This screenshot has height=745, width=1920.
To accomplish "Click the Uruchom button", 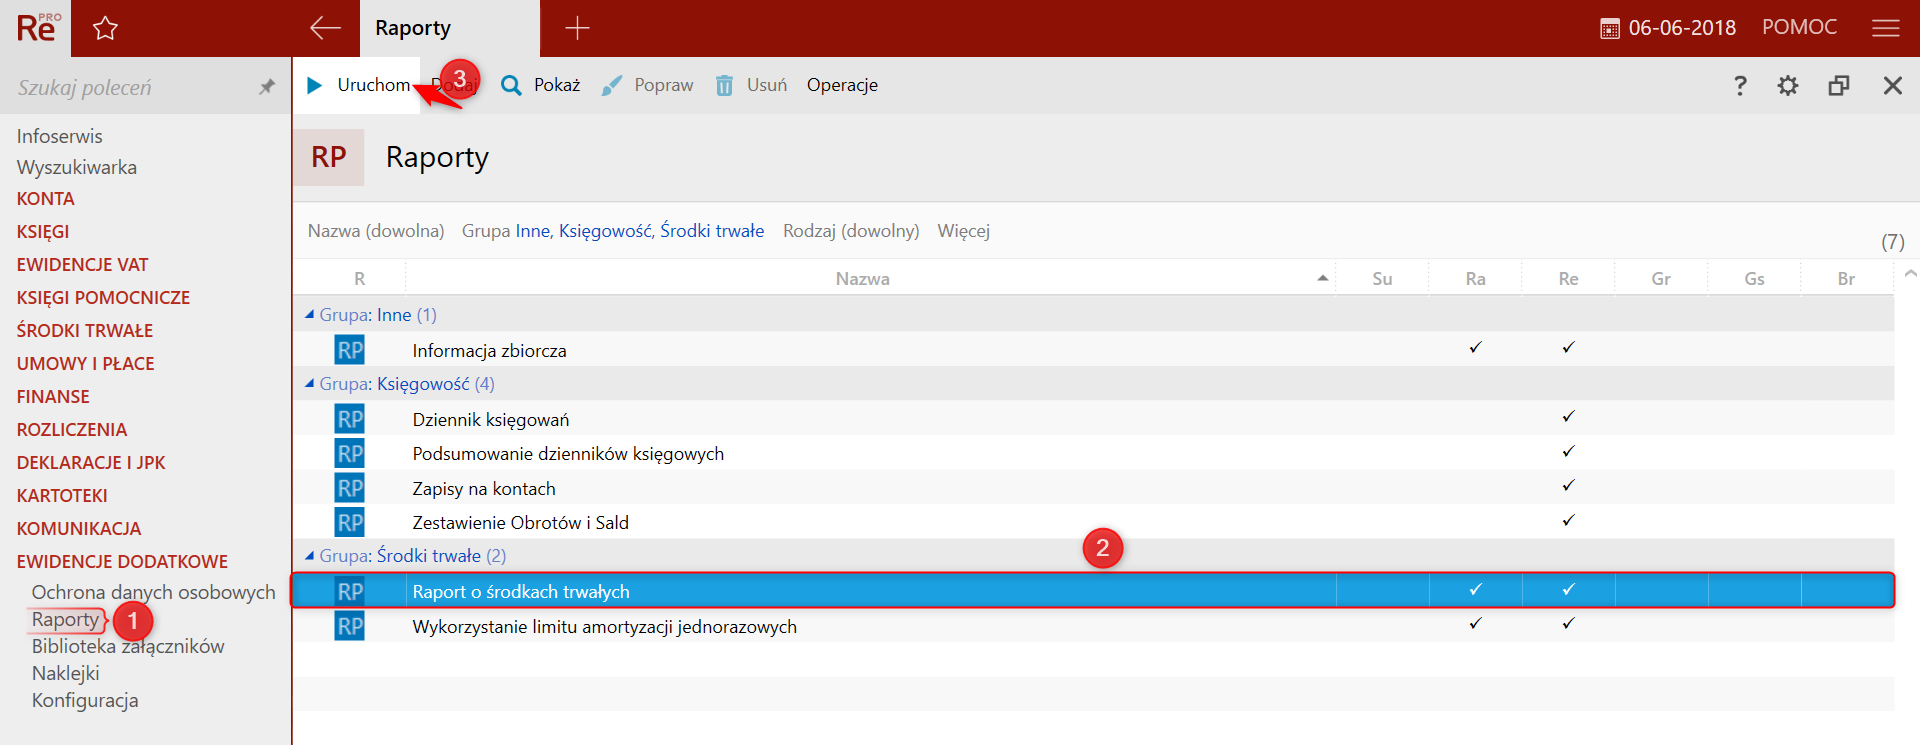I will tap(360, 85).
